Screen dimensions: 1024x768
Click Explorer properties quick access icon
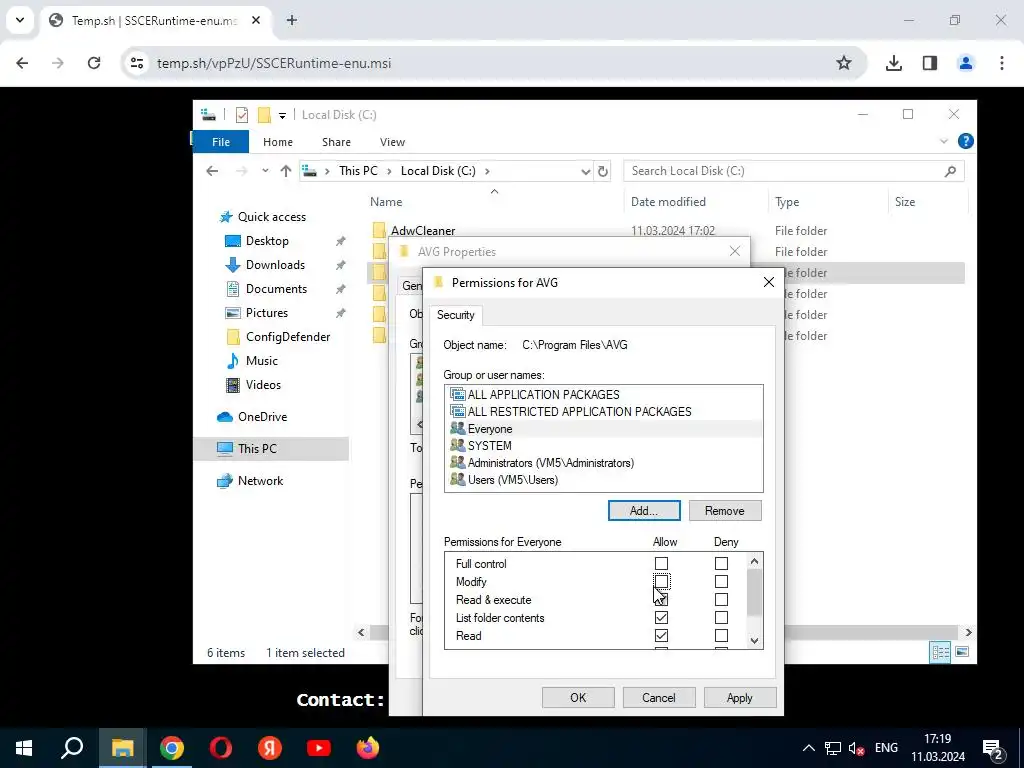(242, 115)
